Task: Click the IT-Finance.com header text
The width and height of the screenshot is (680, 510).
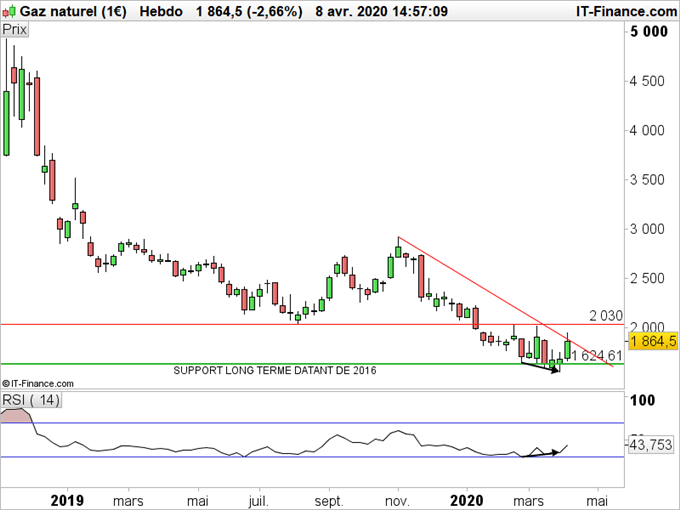Action: point(626,11)
